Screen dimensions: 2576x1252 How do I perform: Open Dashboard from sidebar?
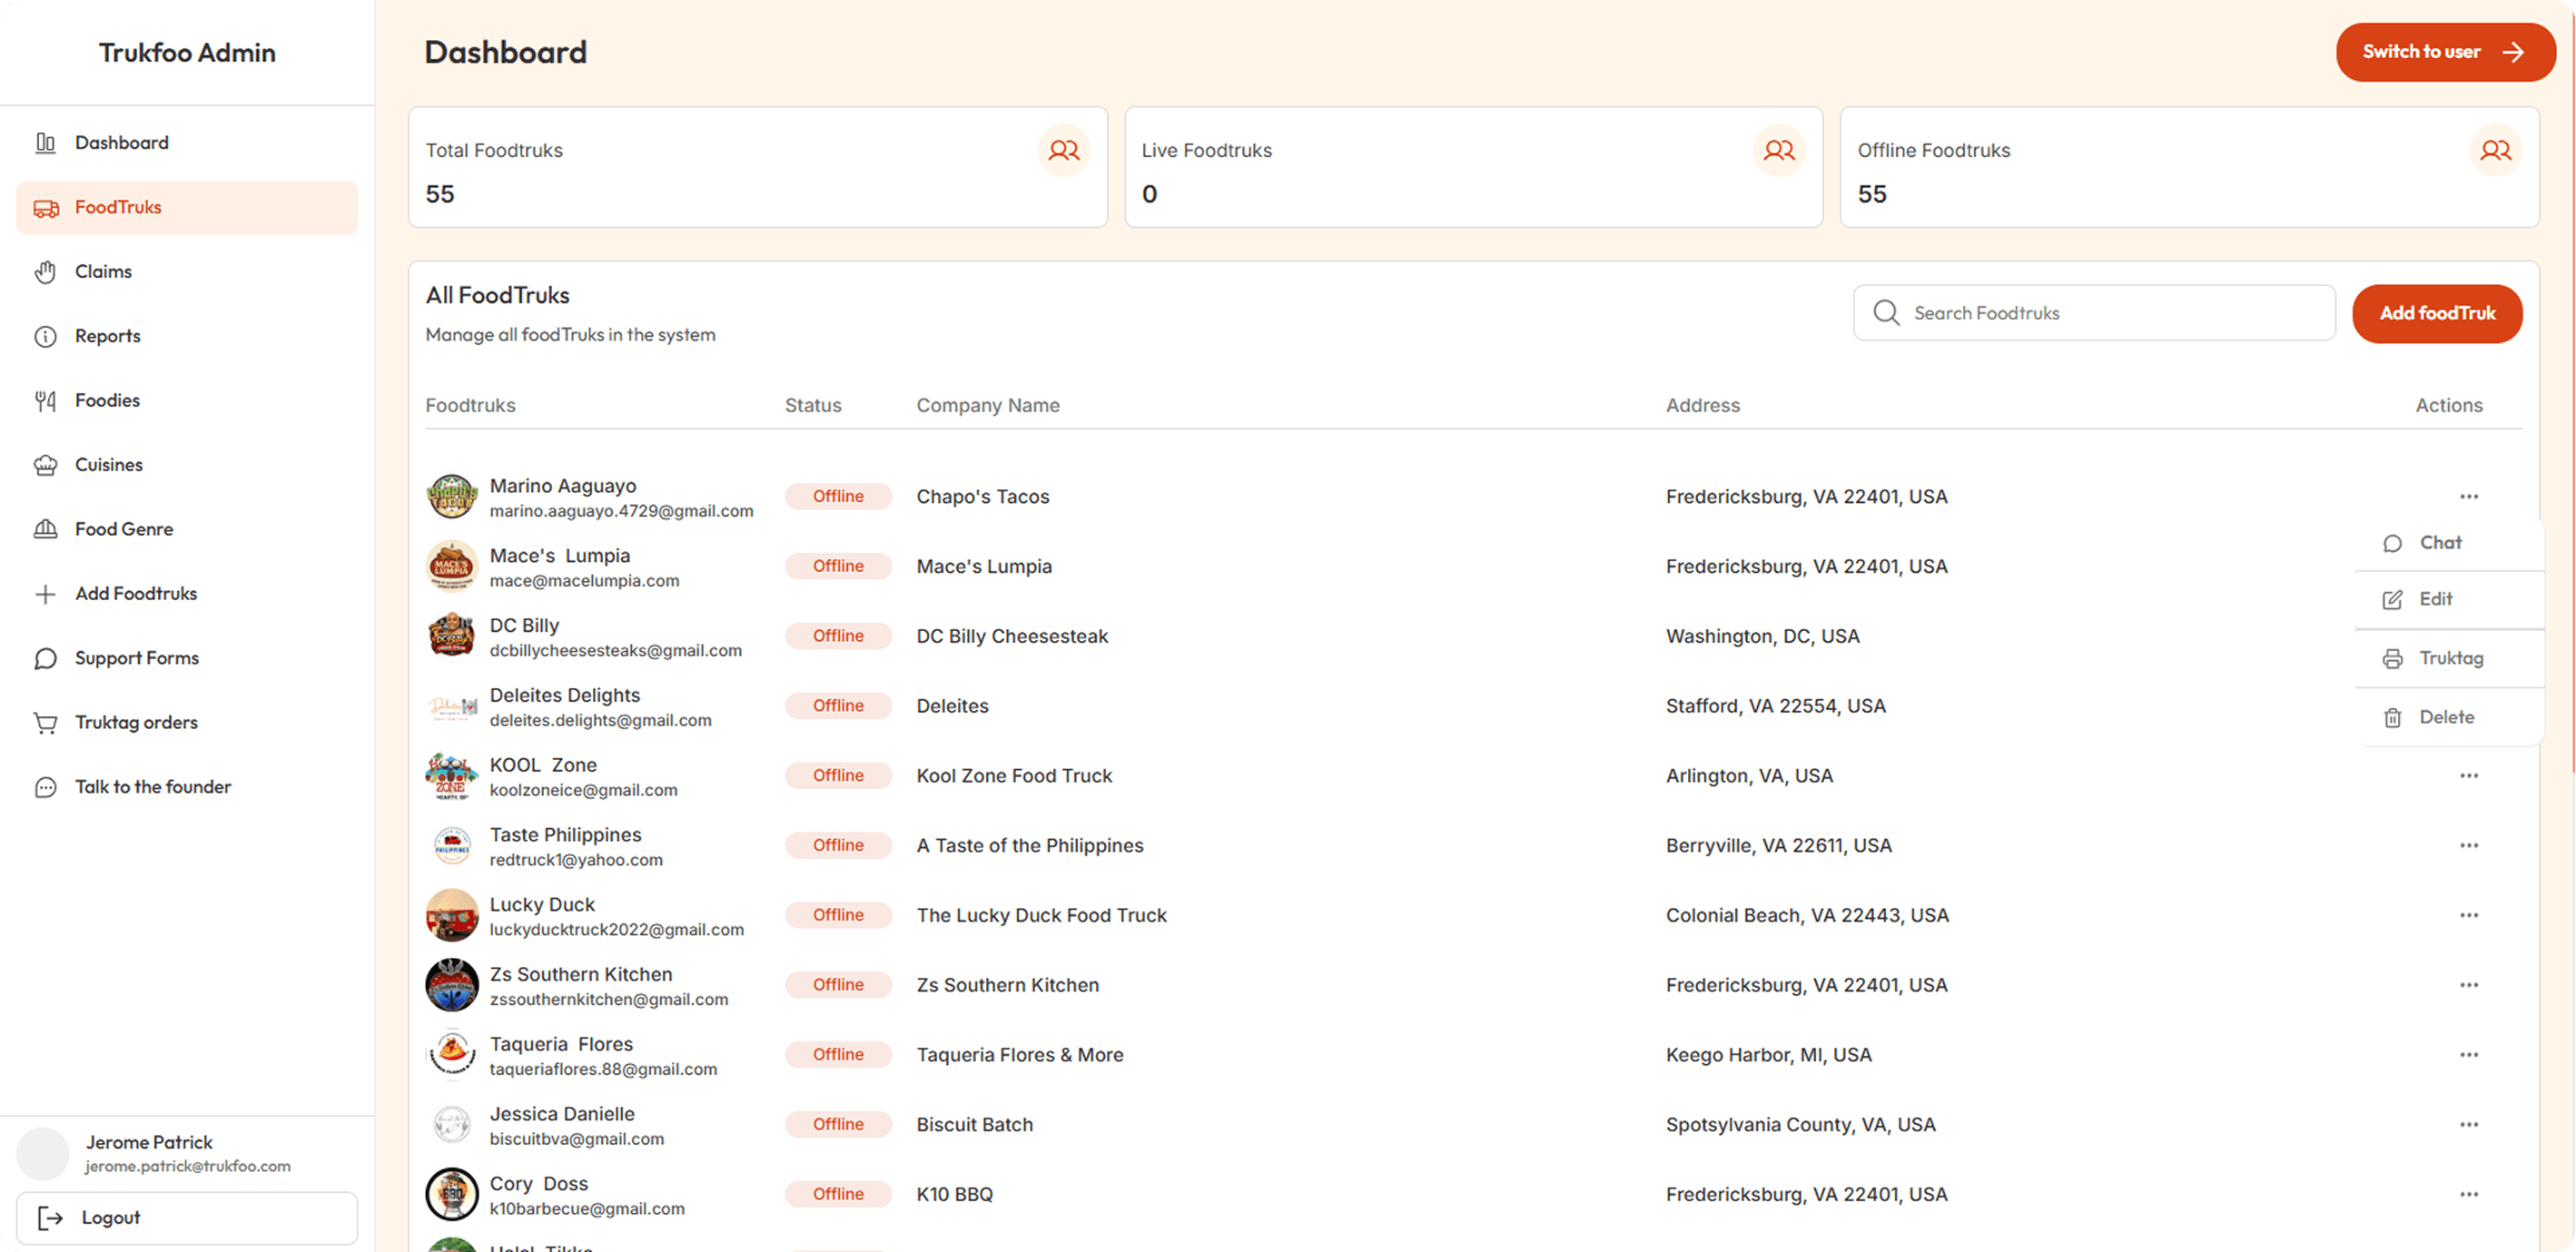coord(187,143)
